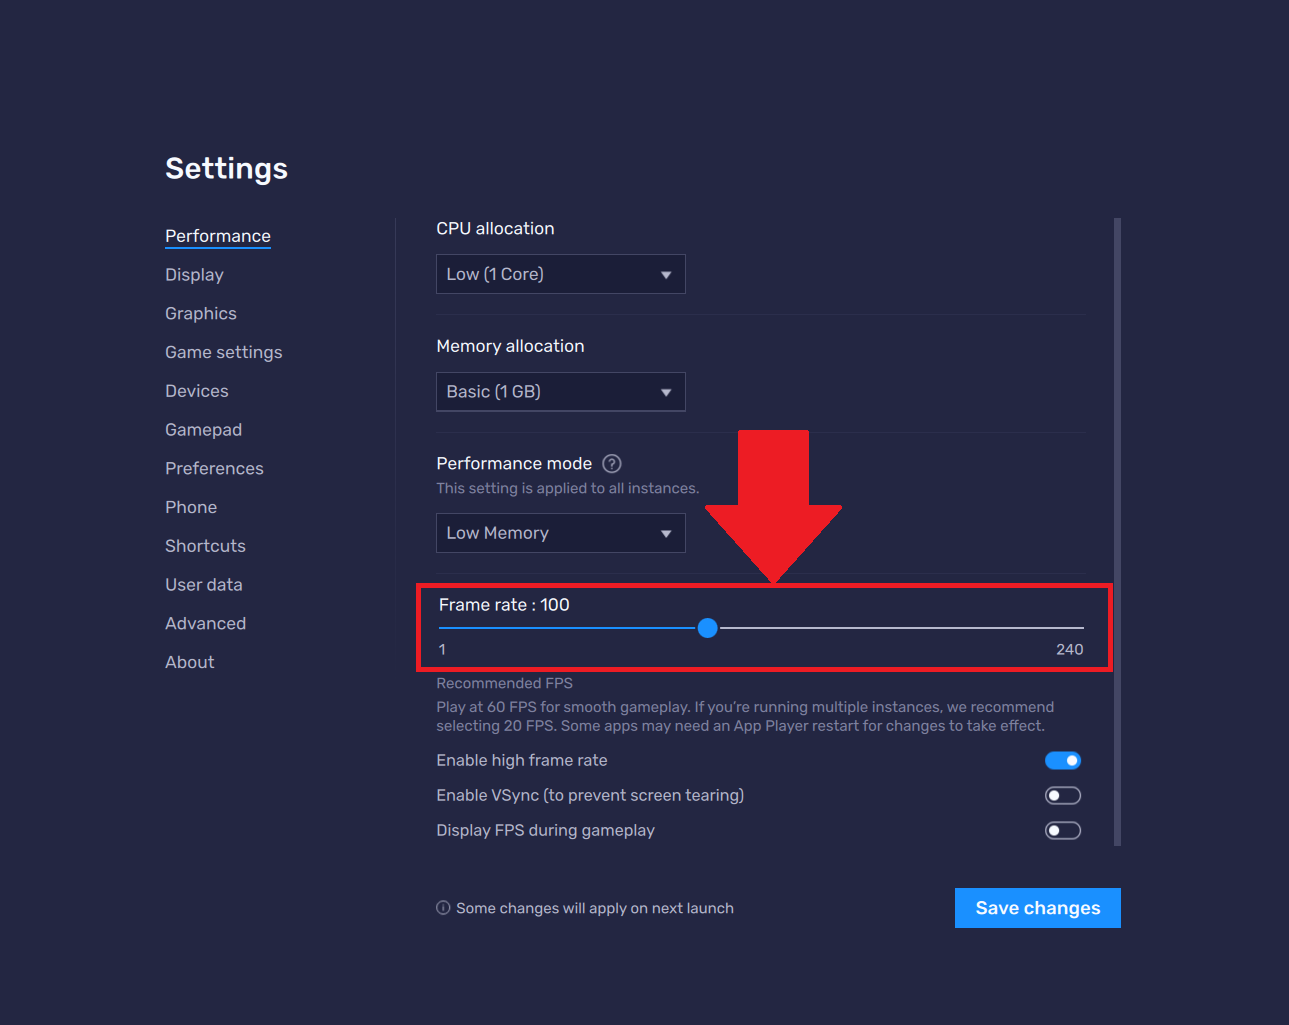Click the Frame rate slider handle

[707, 628]
